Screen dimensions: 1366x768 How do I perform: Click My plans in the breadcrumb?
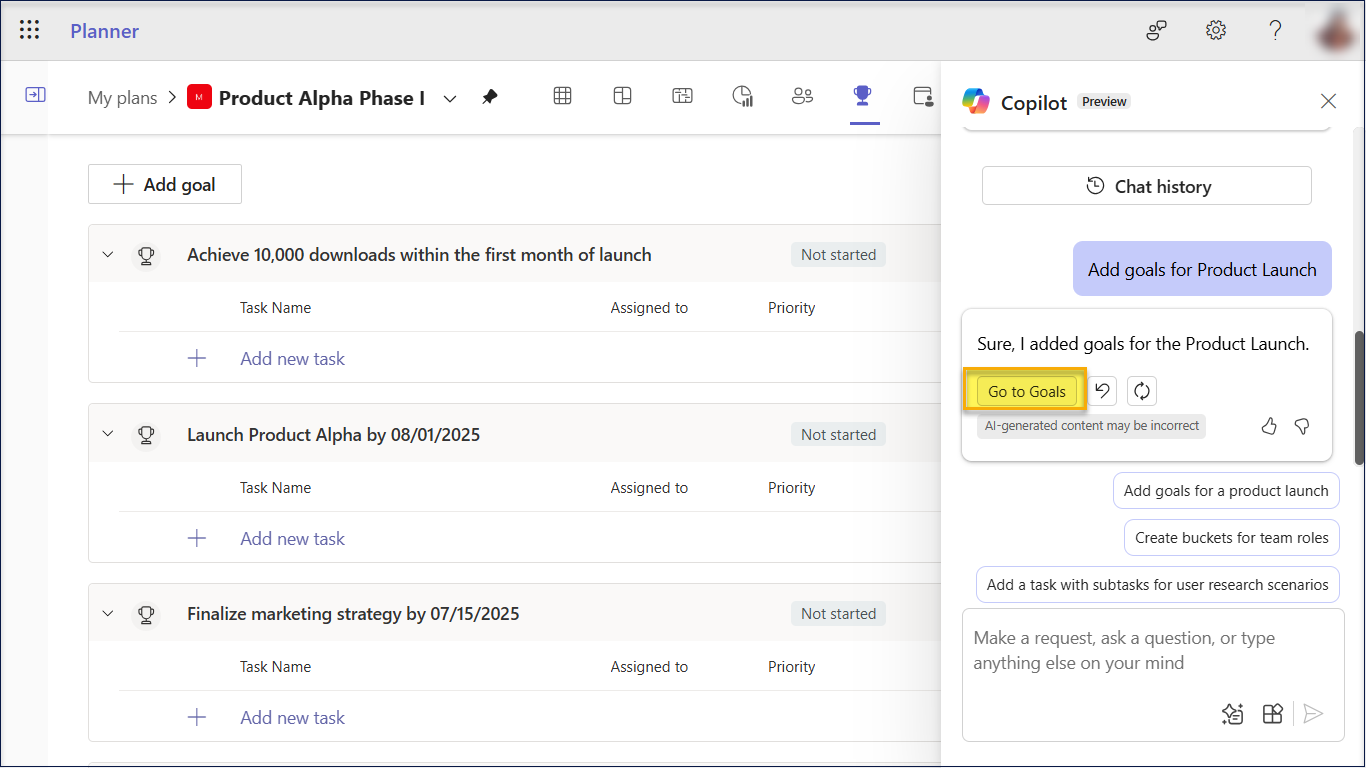point(122,98)
